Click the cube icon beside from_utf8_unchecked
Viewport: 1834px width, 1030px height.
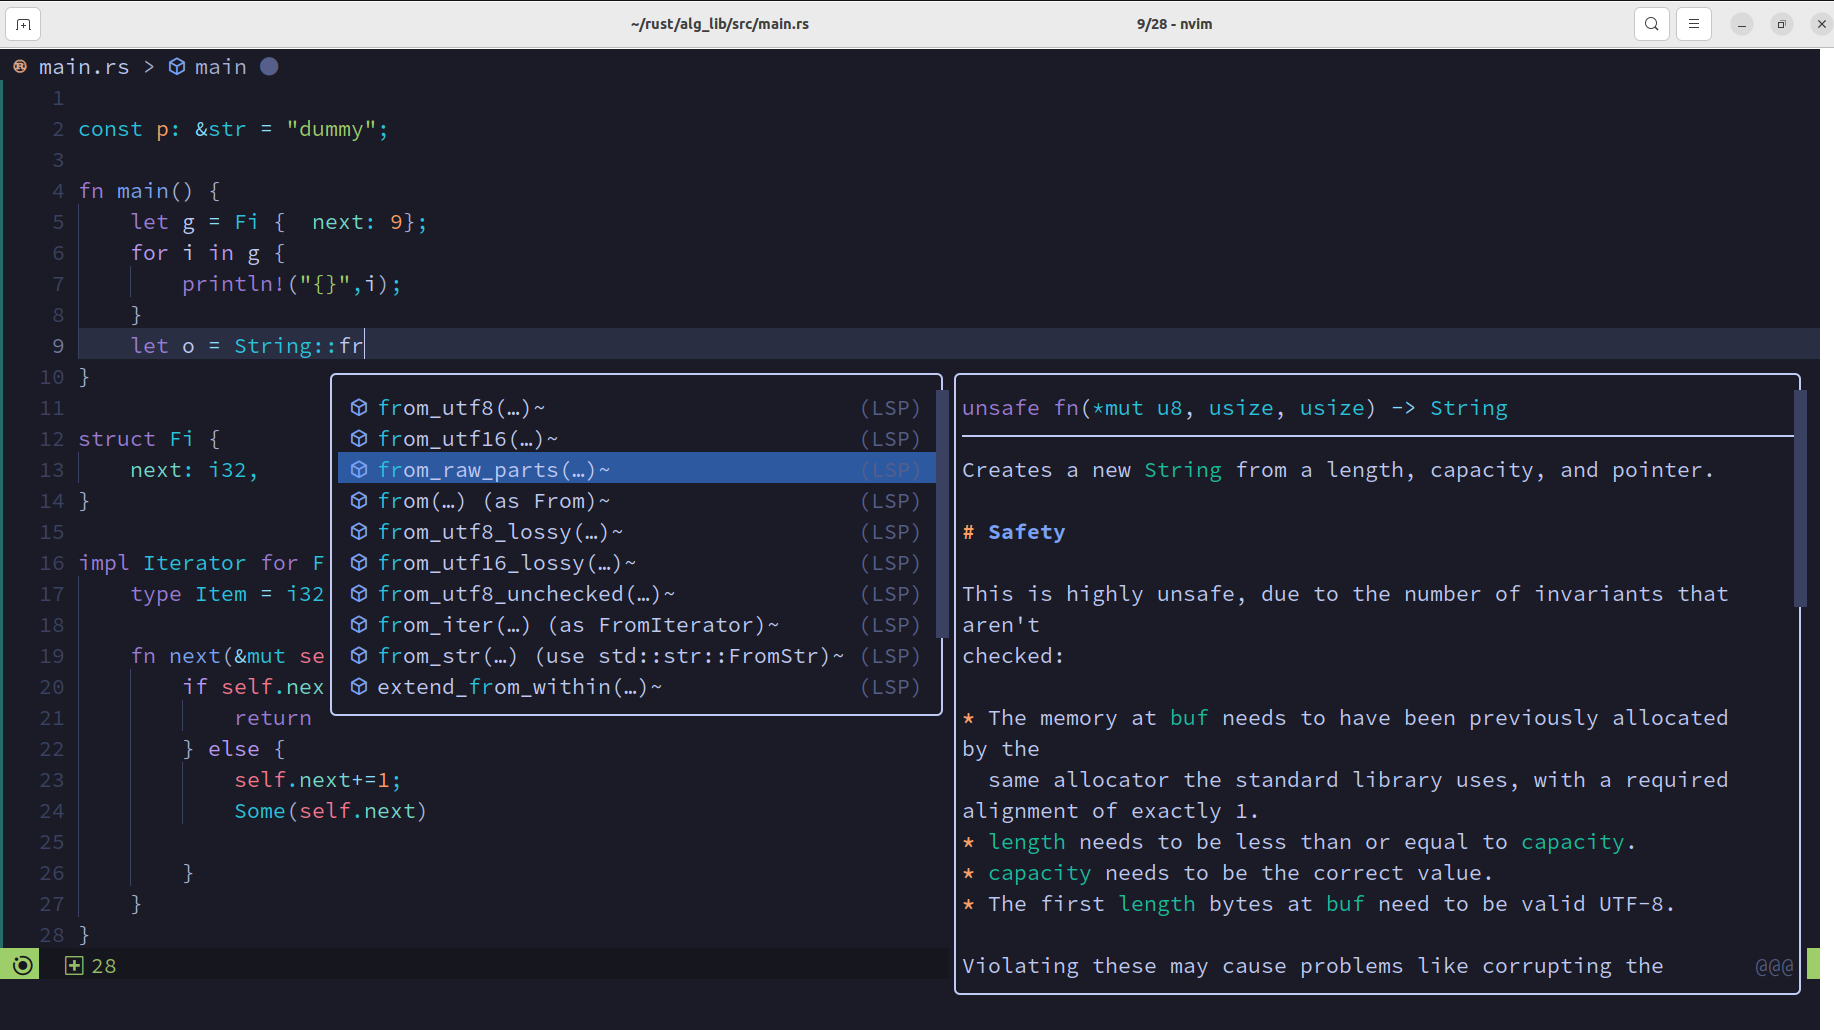[359, 593]
